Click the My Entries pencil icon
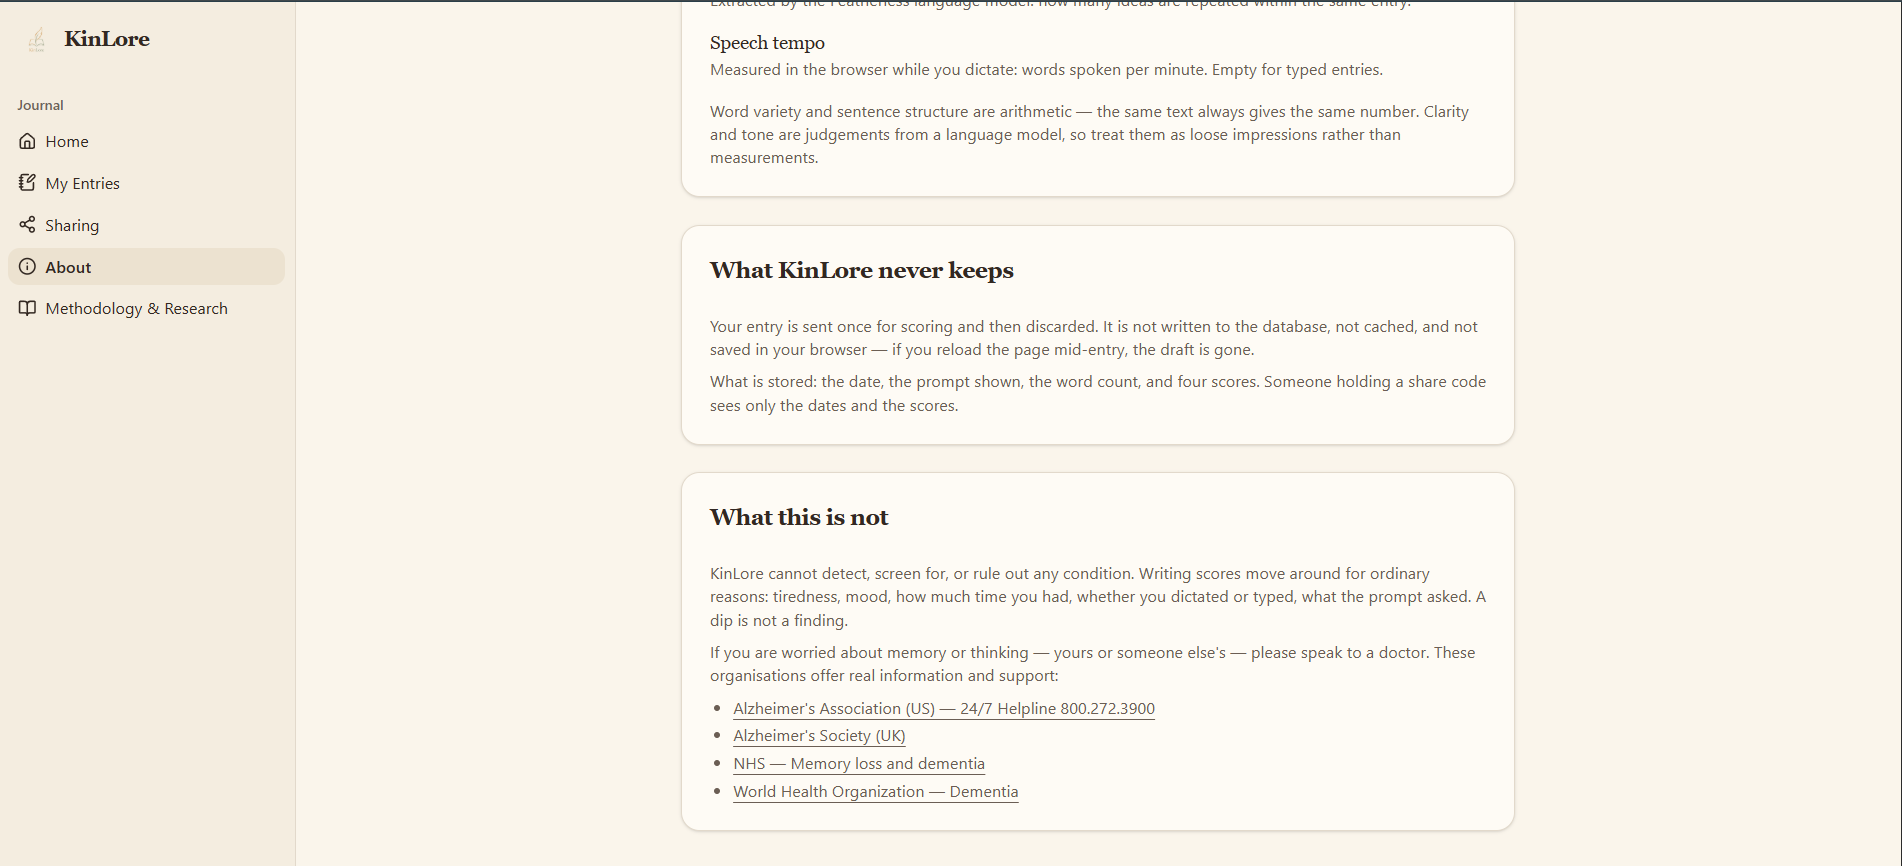Viewport: 1902px width, 866px height. coord(27,183)
